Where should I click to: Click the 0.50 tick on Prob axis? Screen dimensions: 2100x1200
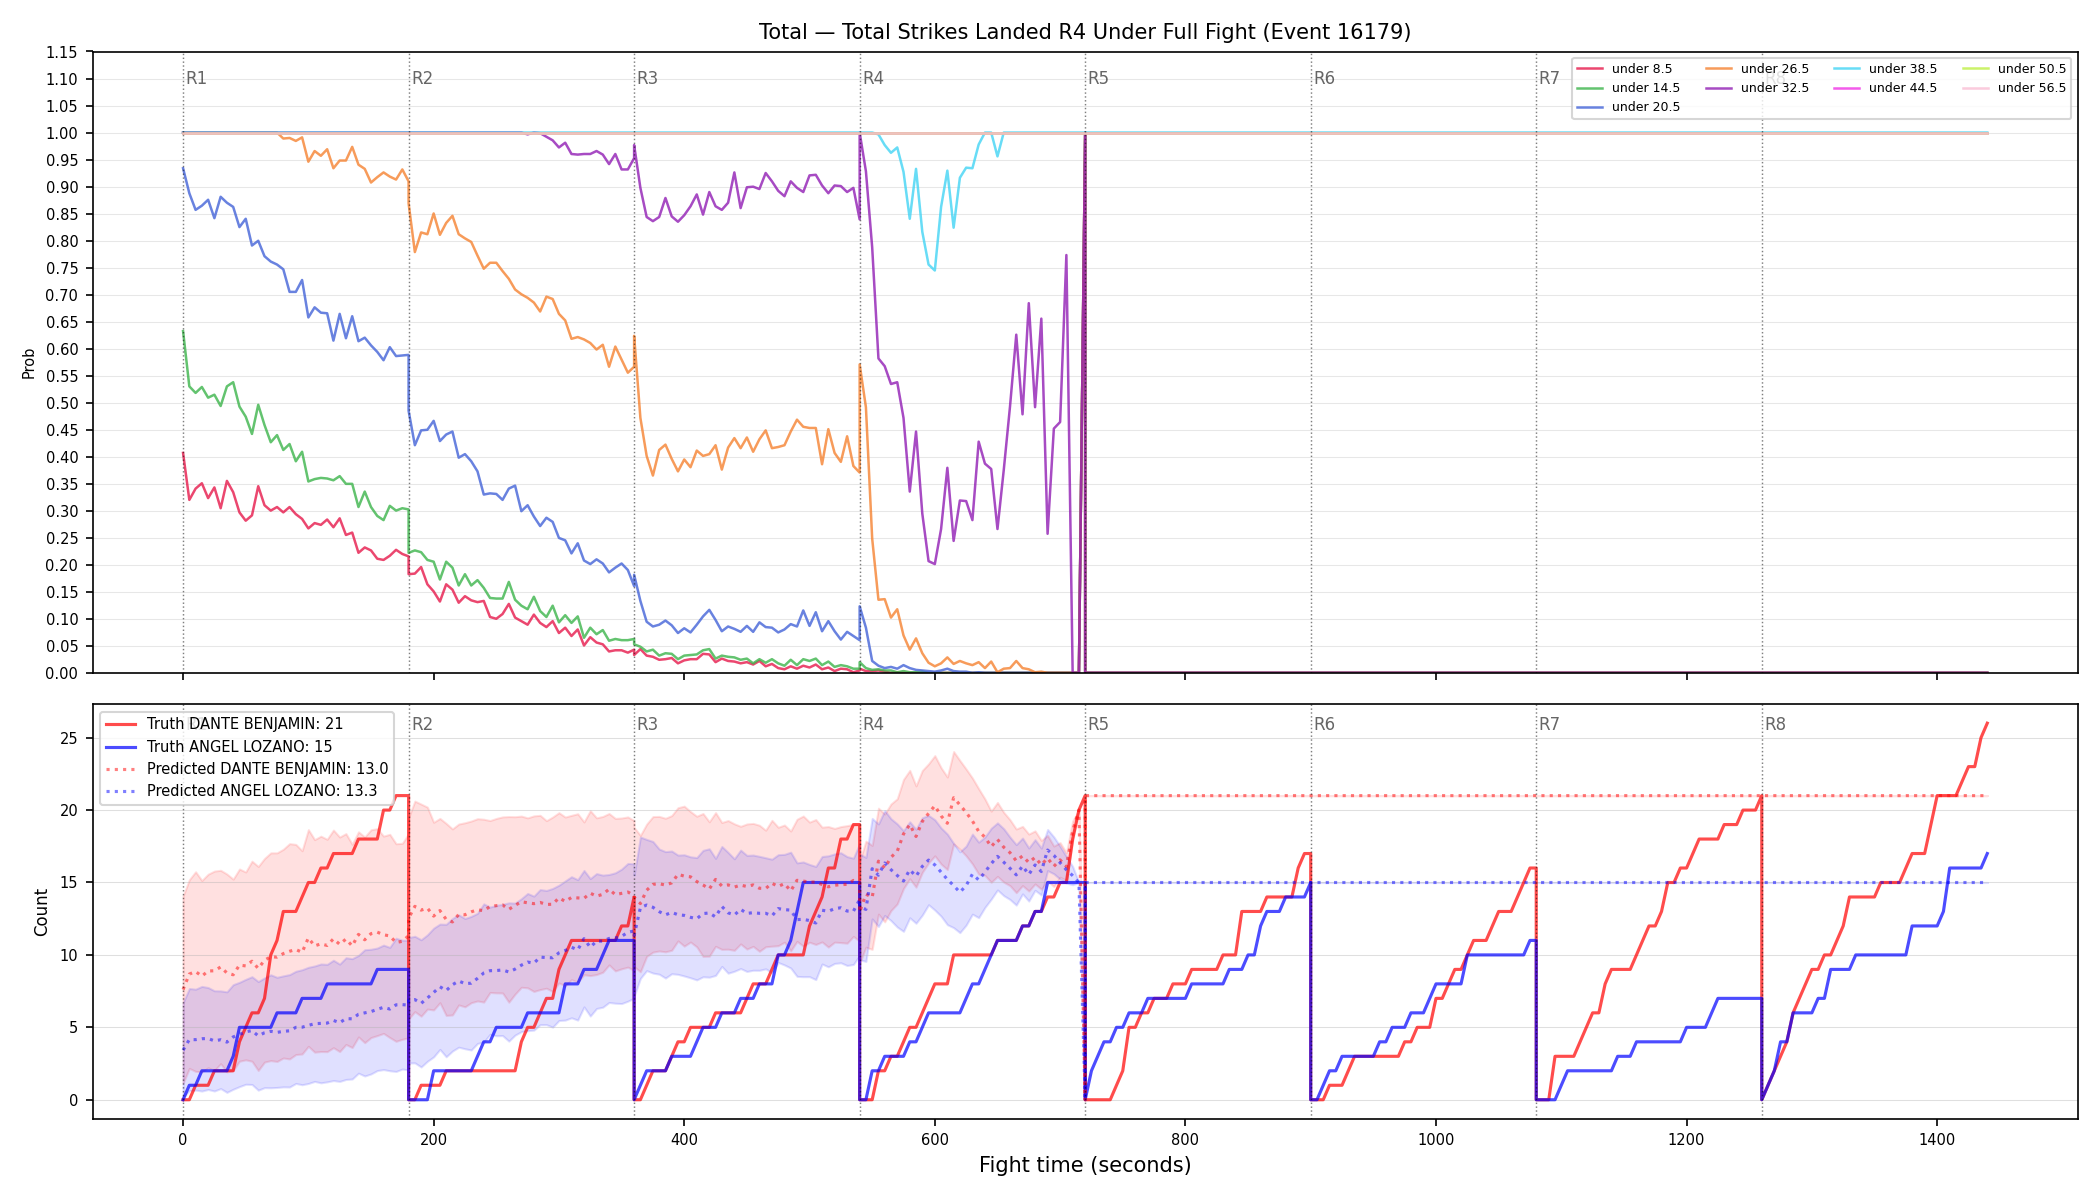point(62,403)
